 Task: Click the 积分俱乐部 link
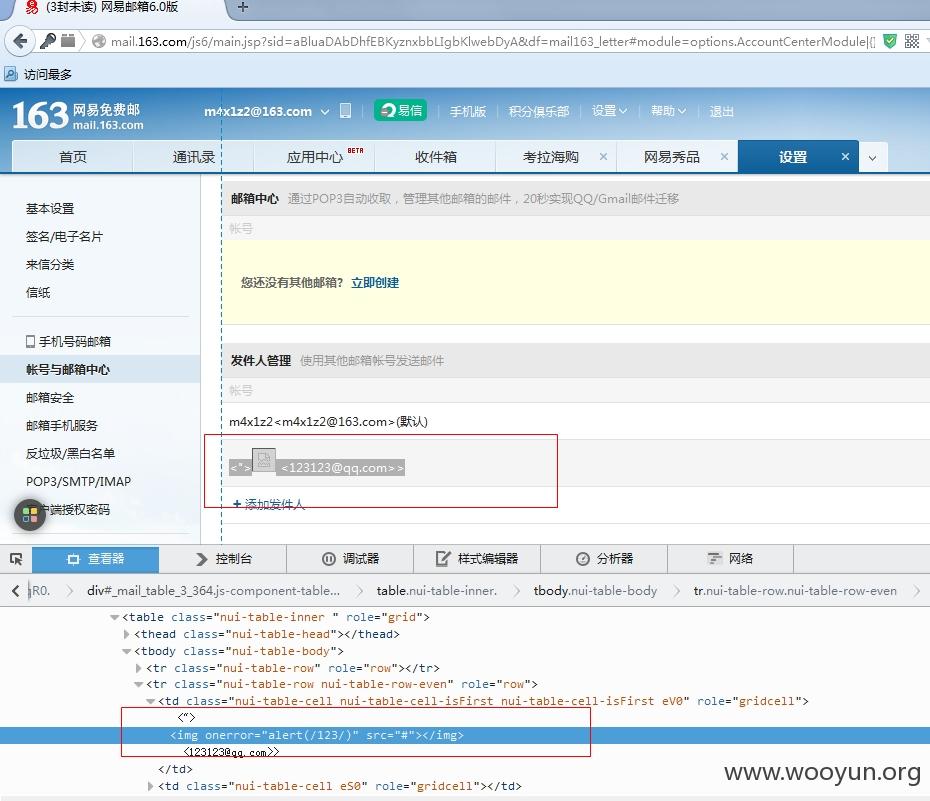539,111
